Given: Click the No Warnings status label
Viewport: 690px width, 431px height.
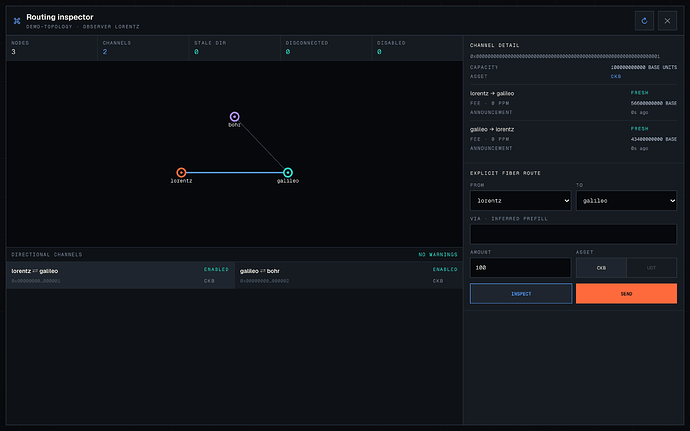Looking at the screenshot, I should pyautogui.click(x=438, y=254).
